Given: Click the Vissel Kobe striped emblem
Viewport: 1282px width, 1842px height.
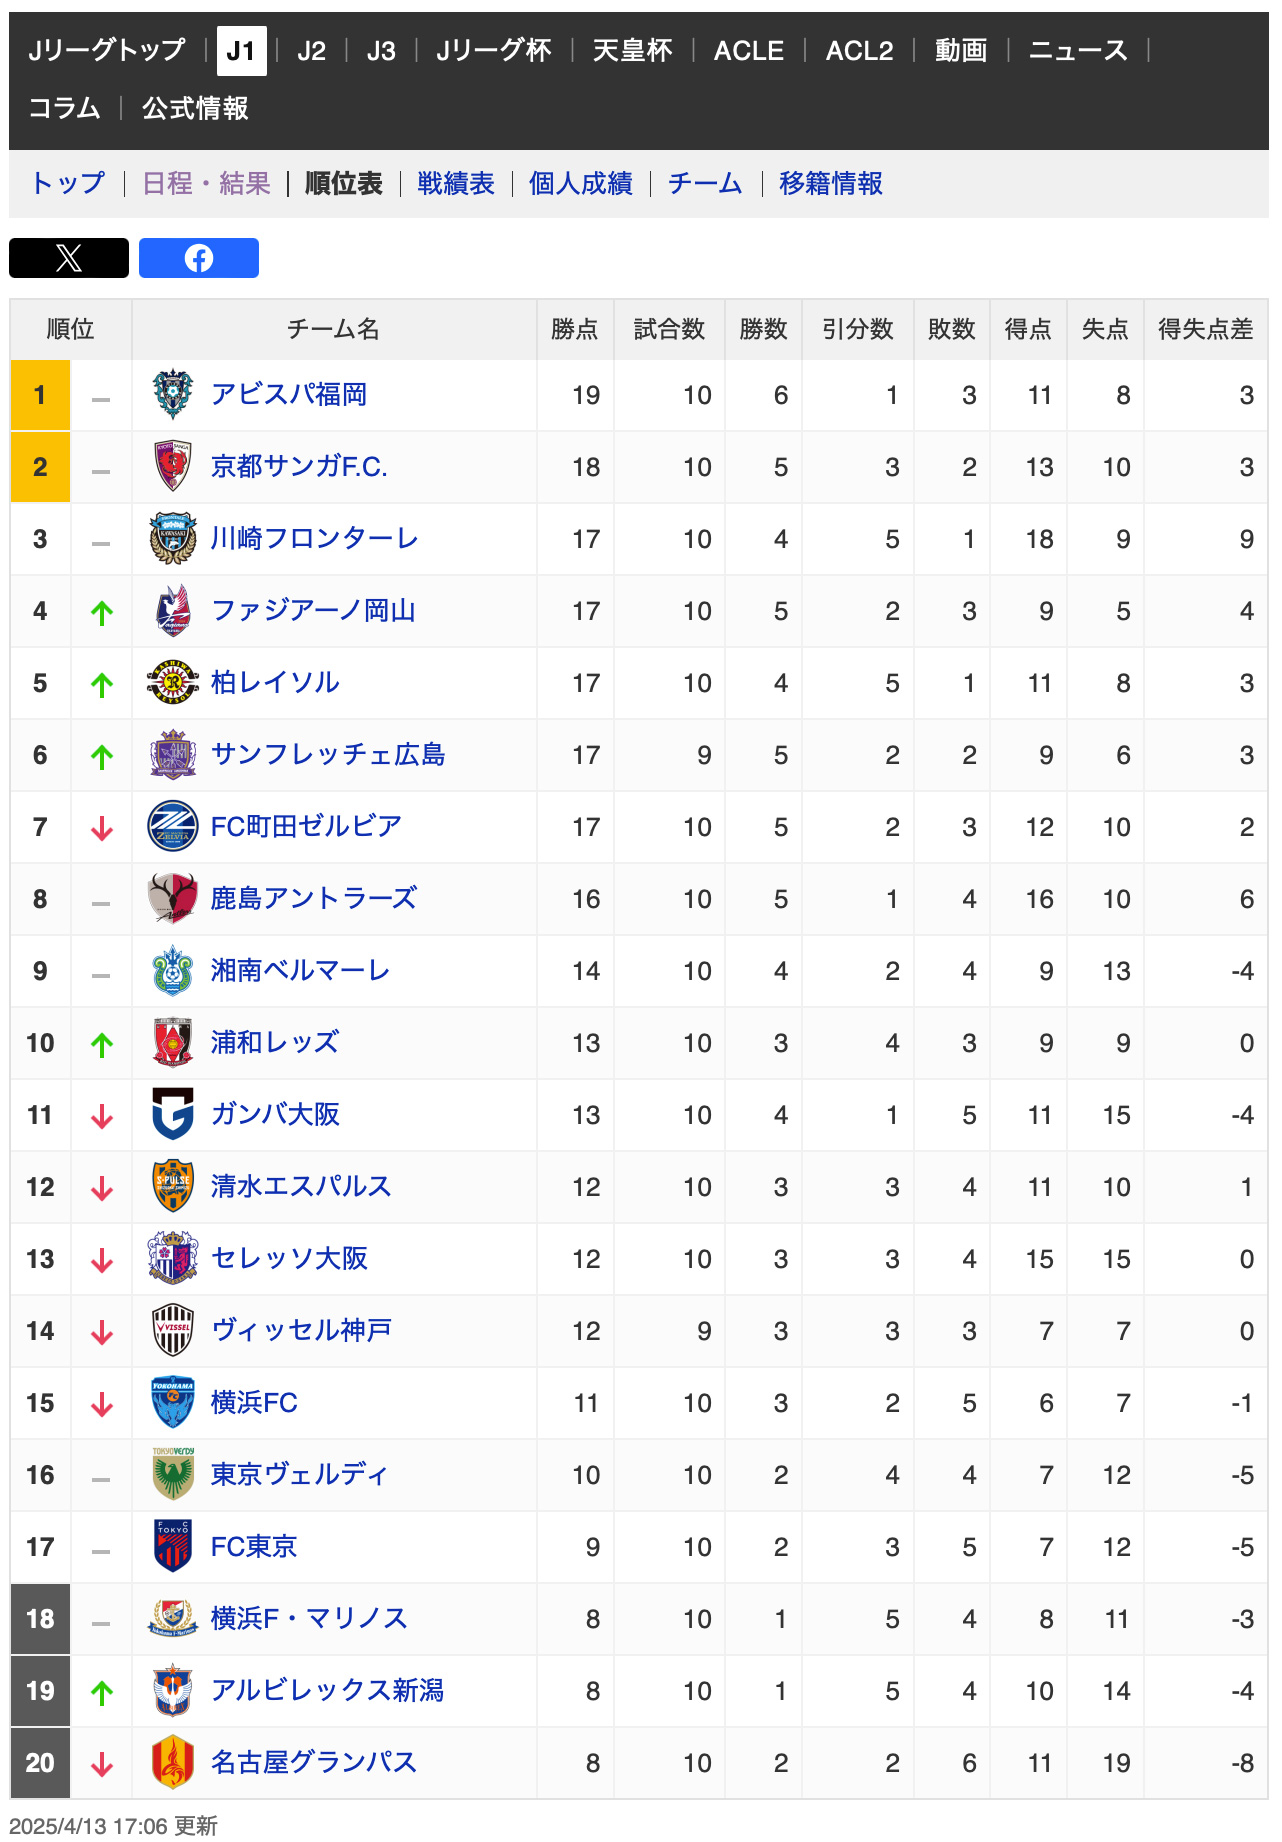Looking at the screenshot, I should [x=172, y=1331].
